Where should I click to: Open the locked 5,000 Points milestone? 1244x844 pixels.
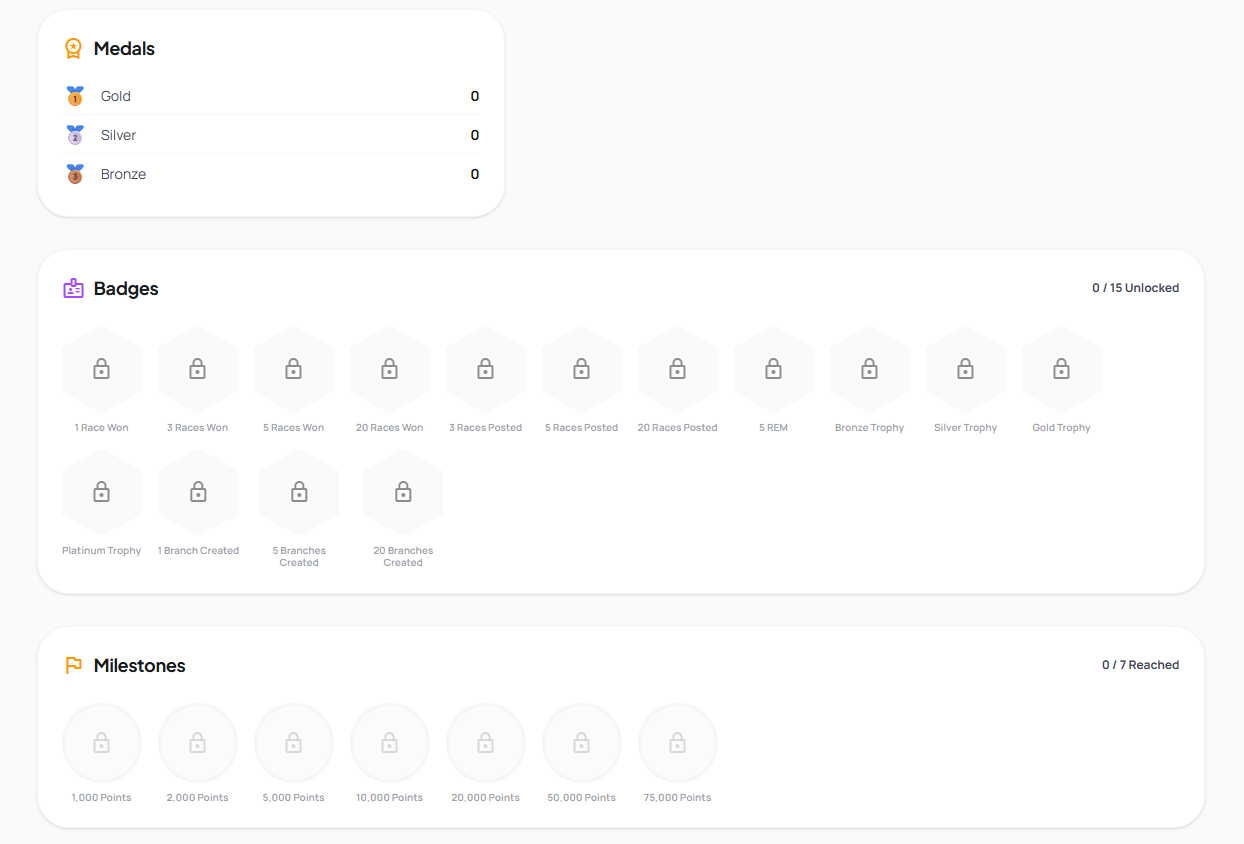pos(294,743)
